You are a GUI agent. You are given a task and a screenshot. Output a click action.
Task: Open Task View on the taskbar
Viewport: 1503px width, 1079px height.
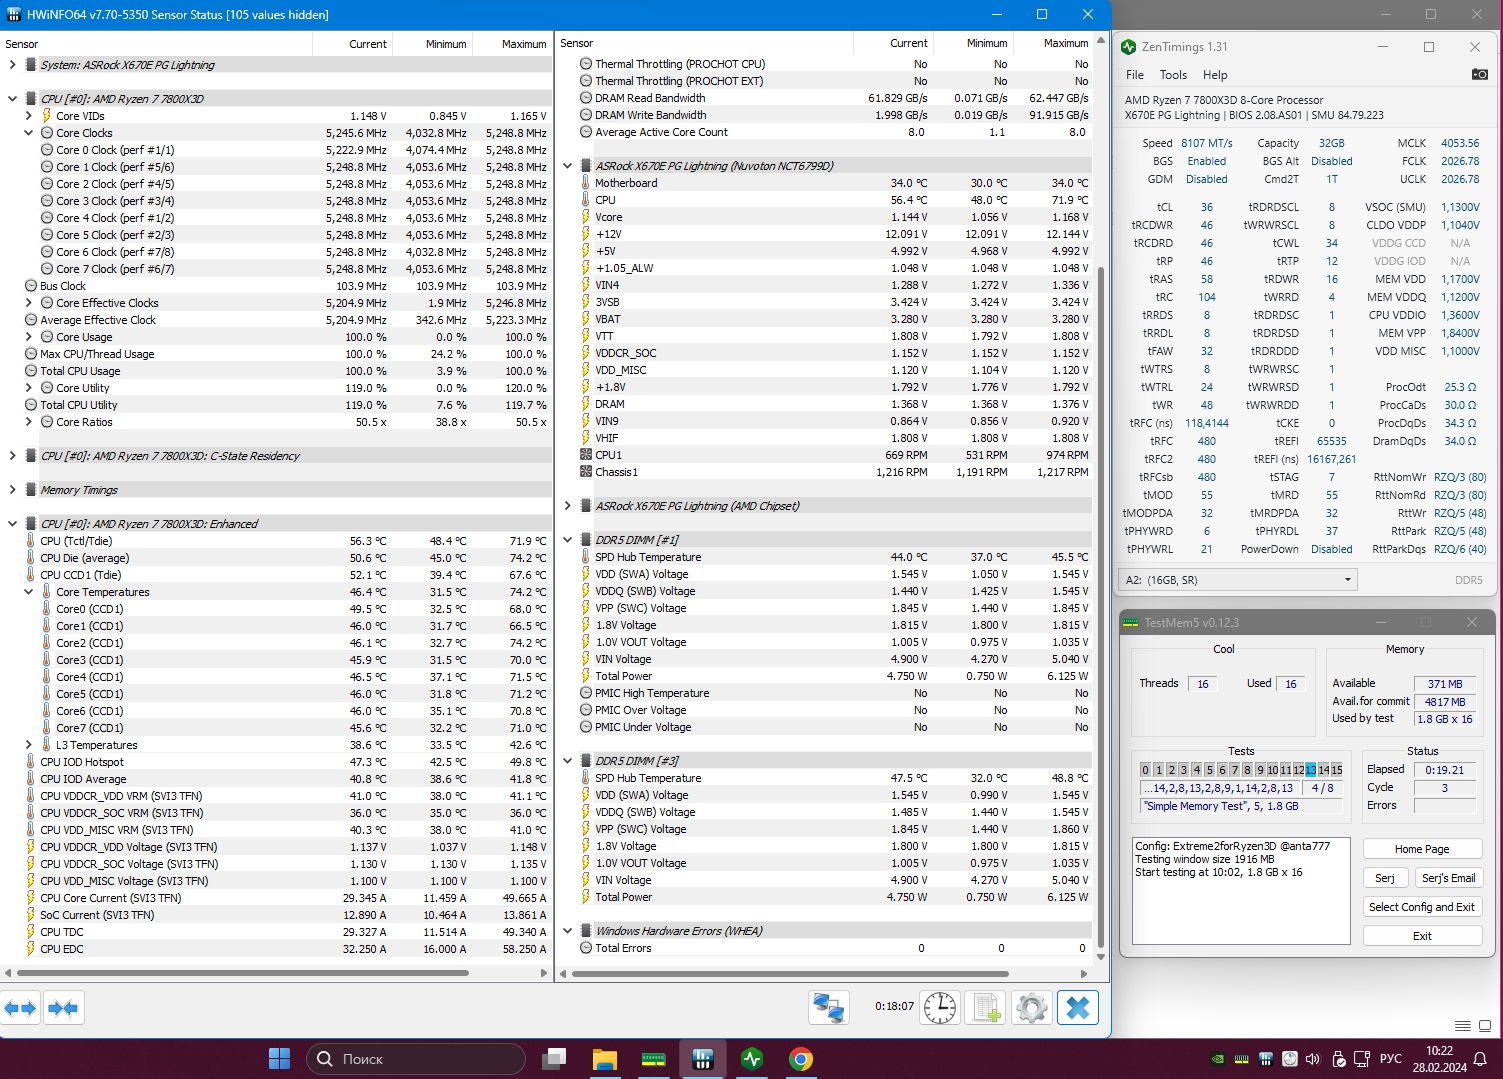tap(554, 1058)
